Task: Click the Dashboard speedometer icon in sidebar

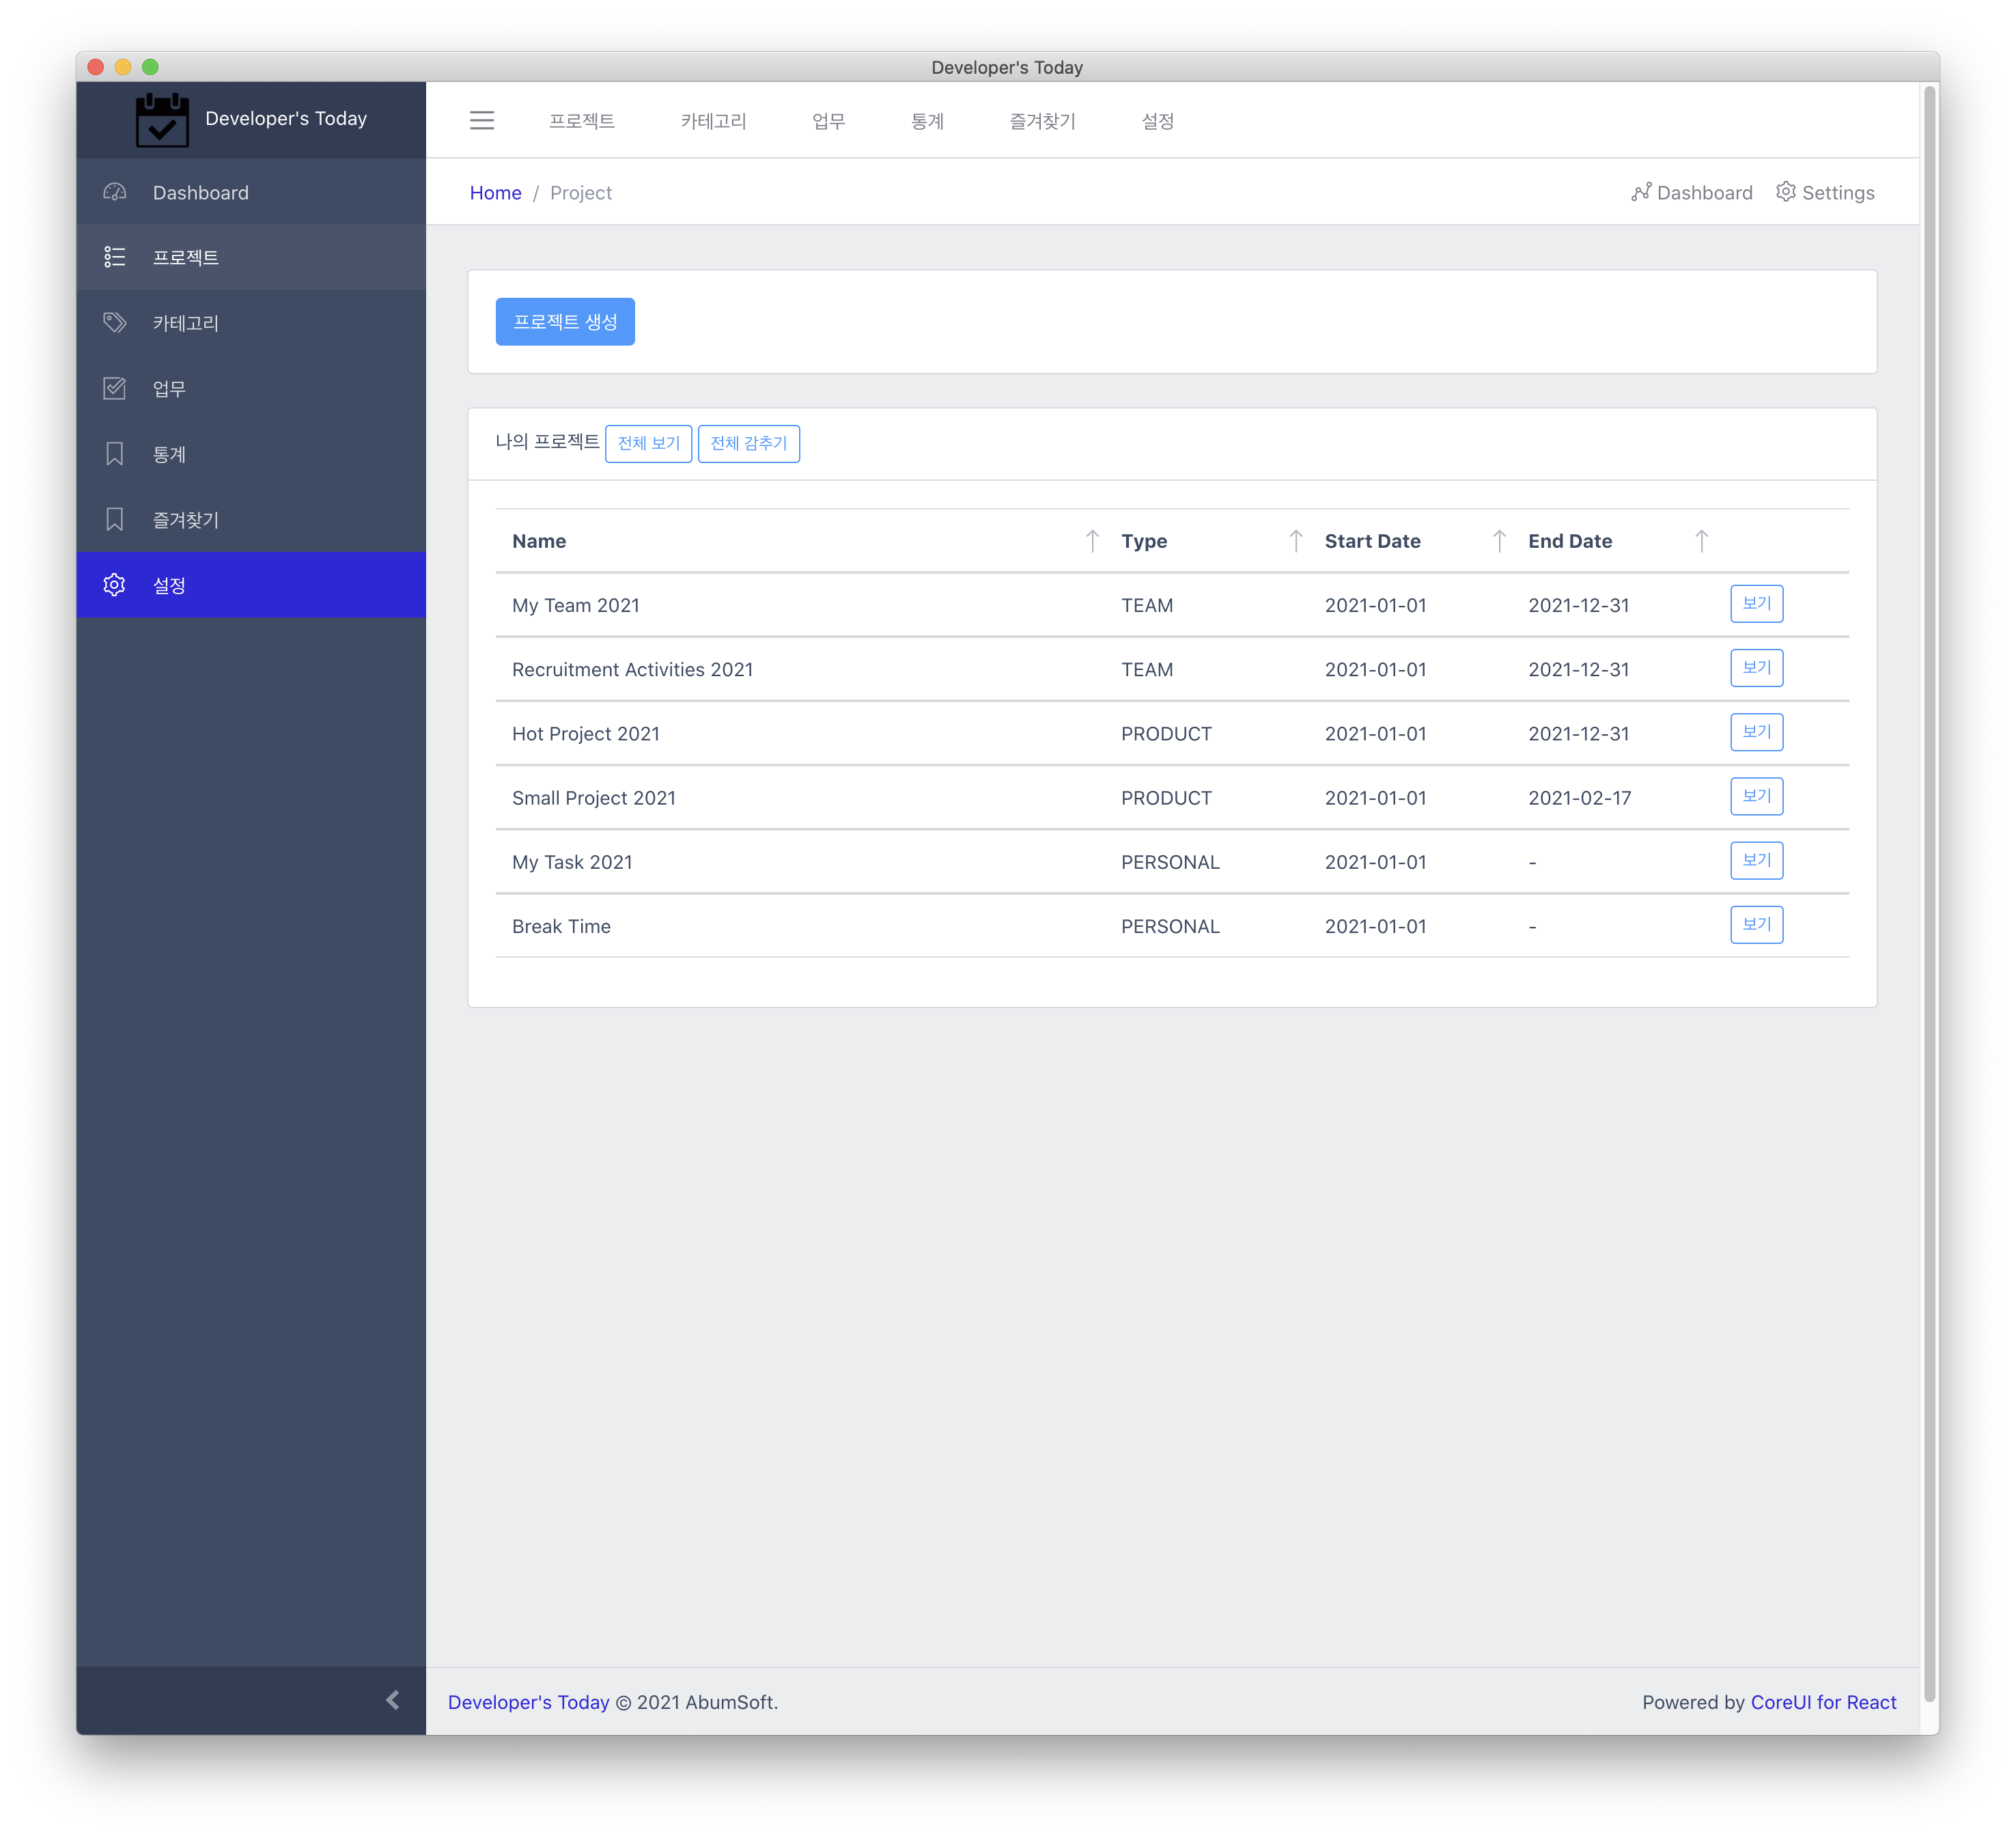Action: click(x=115, y=192)
